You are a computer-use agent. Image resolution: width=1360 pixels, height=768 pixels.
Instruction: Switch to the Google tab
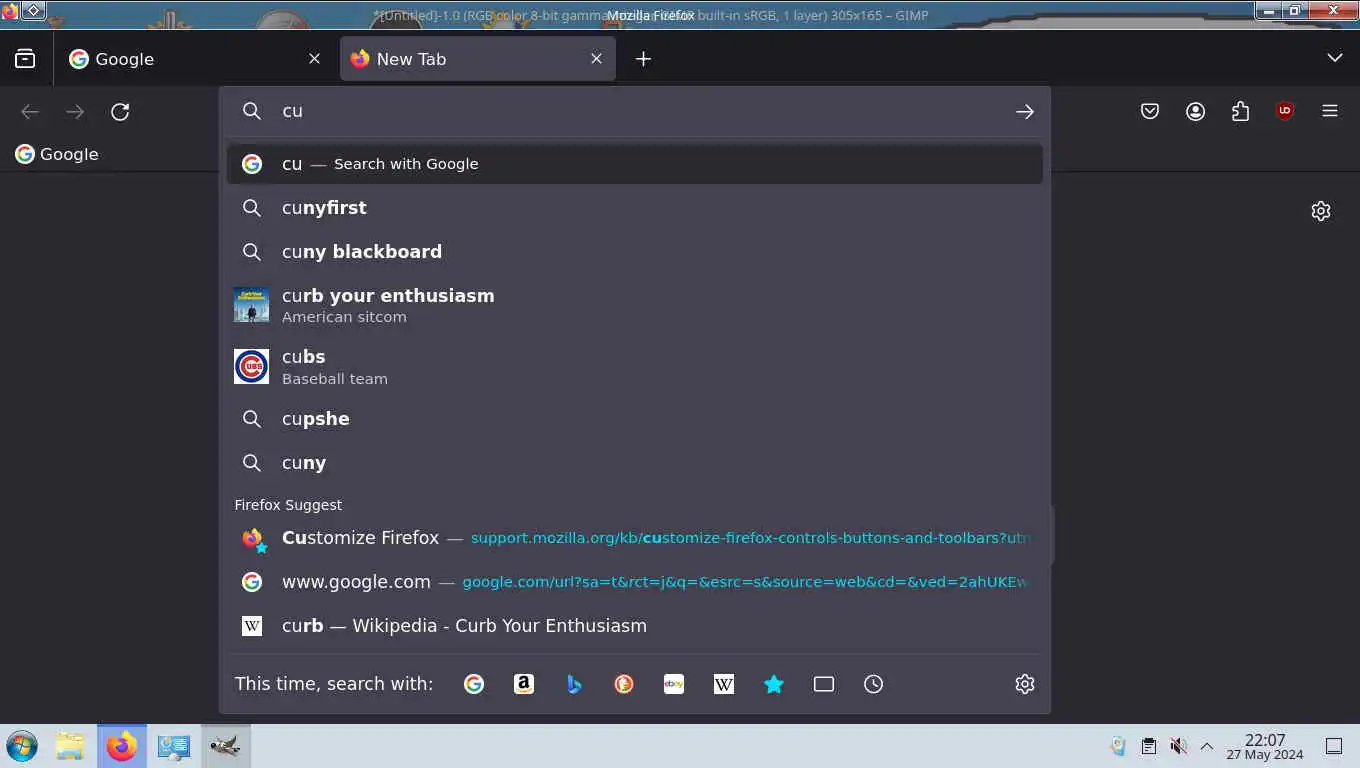pyautogui.click(x=194, y=59)
